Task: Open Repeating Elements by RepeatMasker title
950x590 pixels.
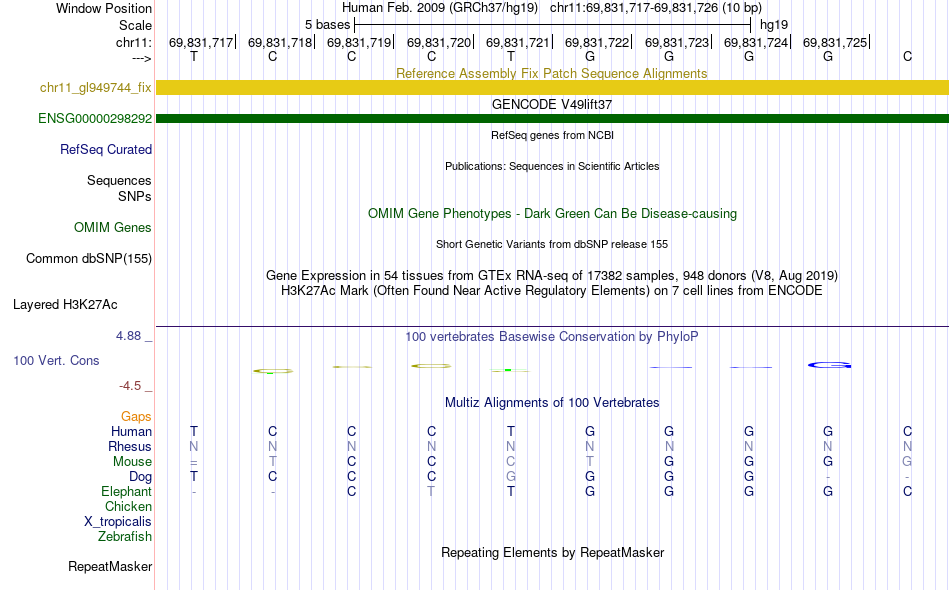Action: 552,552
